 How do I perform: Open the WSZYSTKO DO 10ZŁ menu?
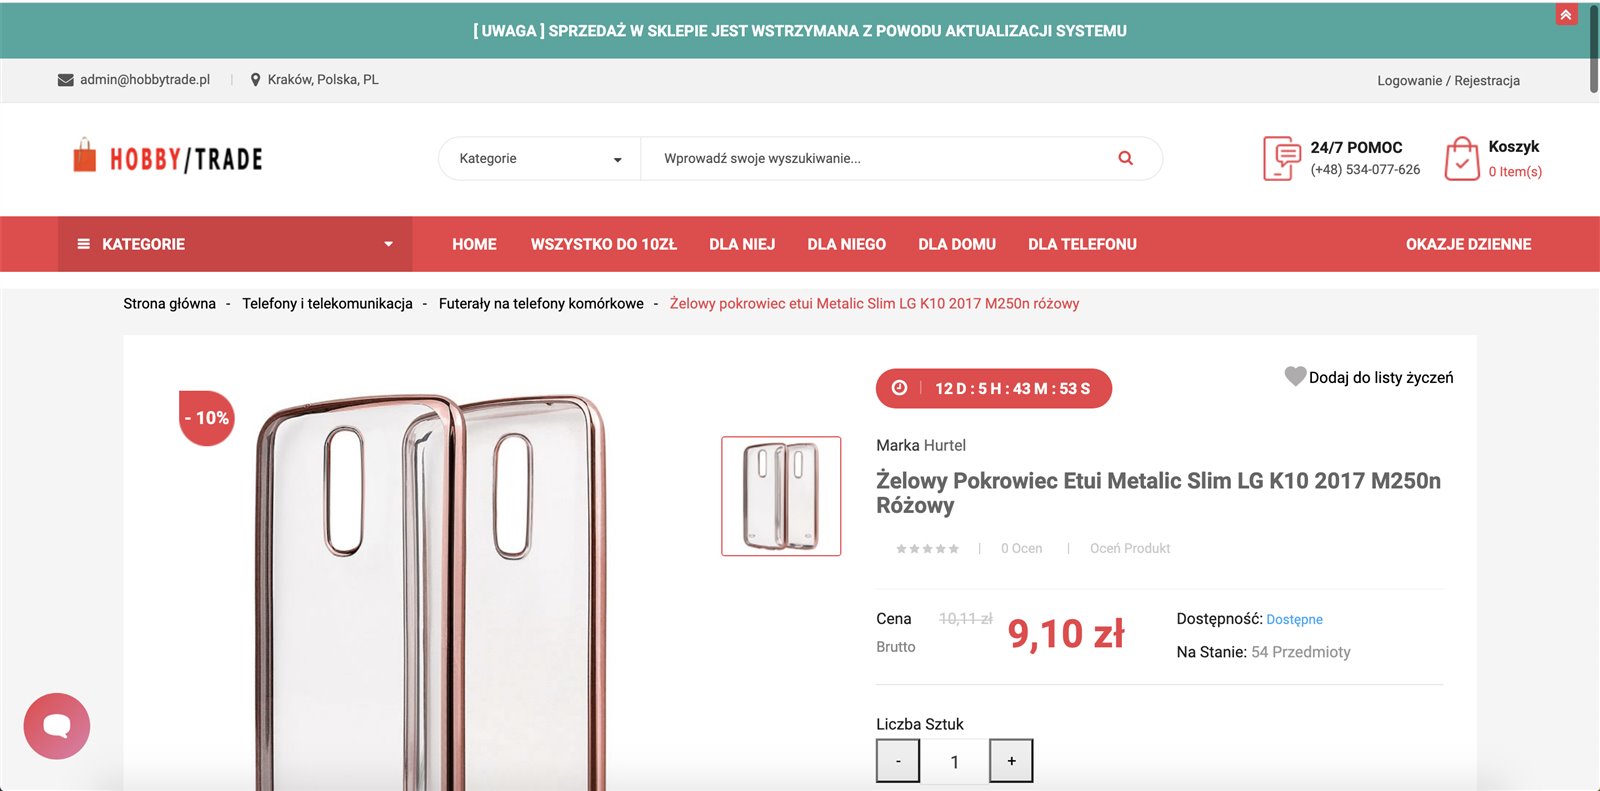603,244
